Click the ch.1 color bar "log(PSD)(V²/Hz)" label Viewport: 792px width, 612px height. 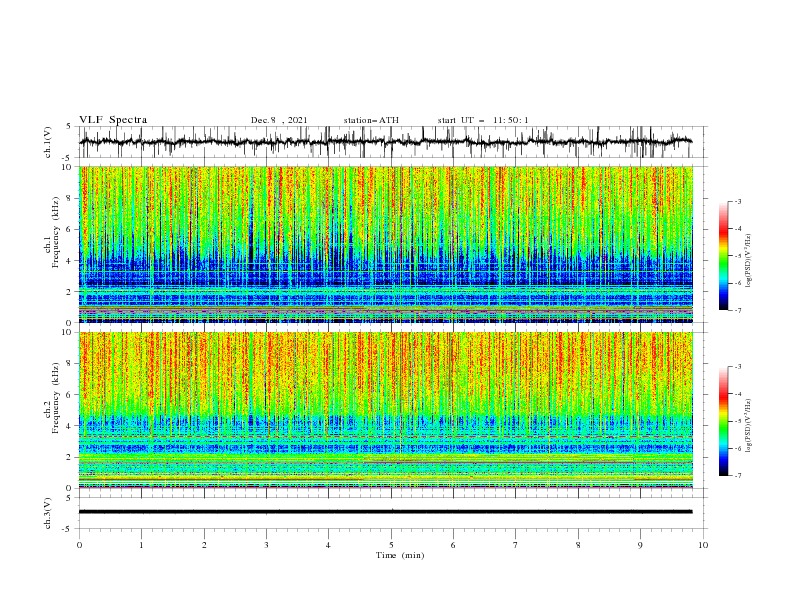click(748, 261)
